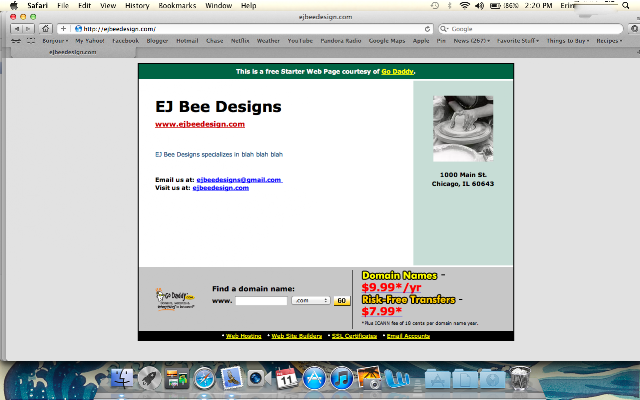Open iPhoto in the dock
Viewport: 640px width, 400px height.
coord(369,378)
